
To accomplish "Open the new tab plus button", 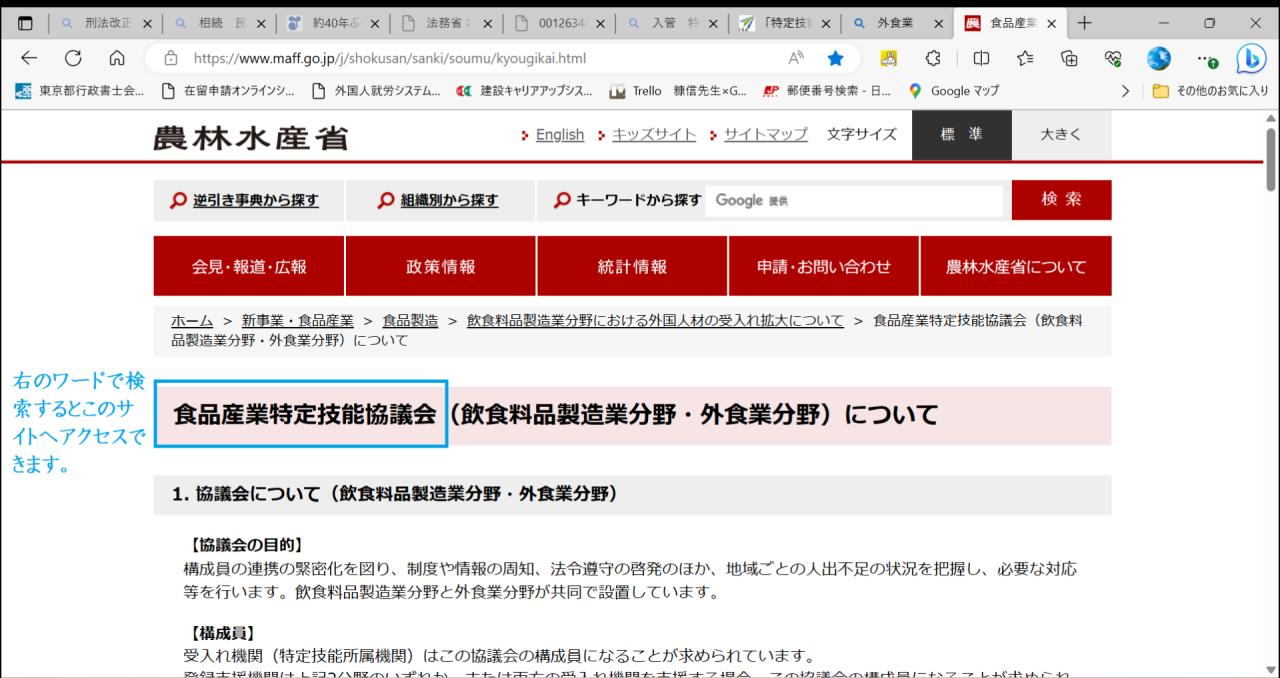I will (x=1085, y=23).
